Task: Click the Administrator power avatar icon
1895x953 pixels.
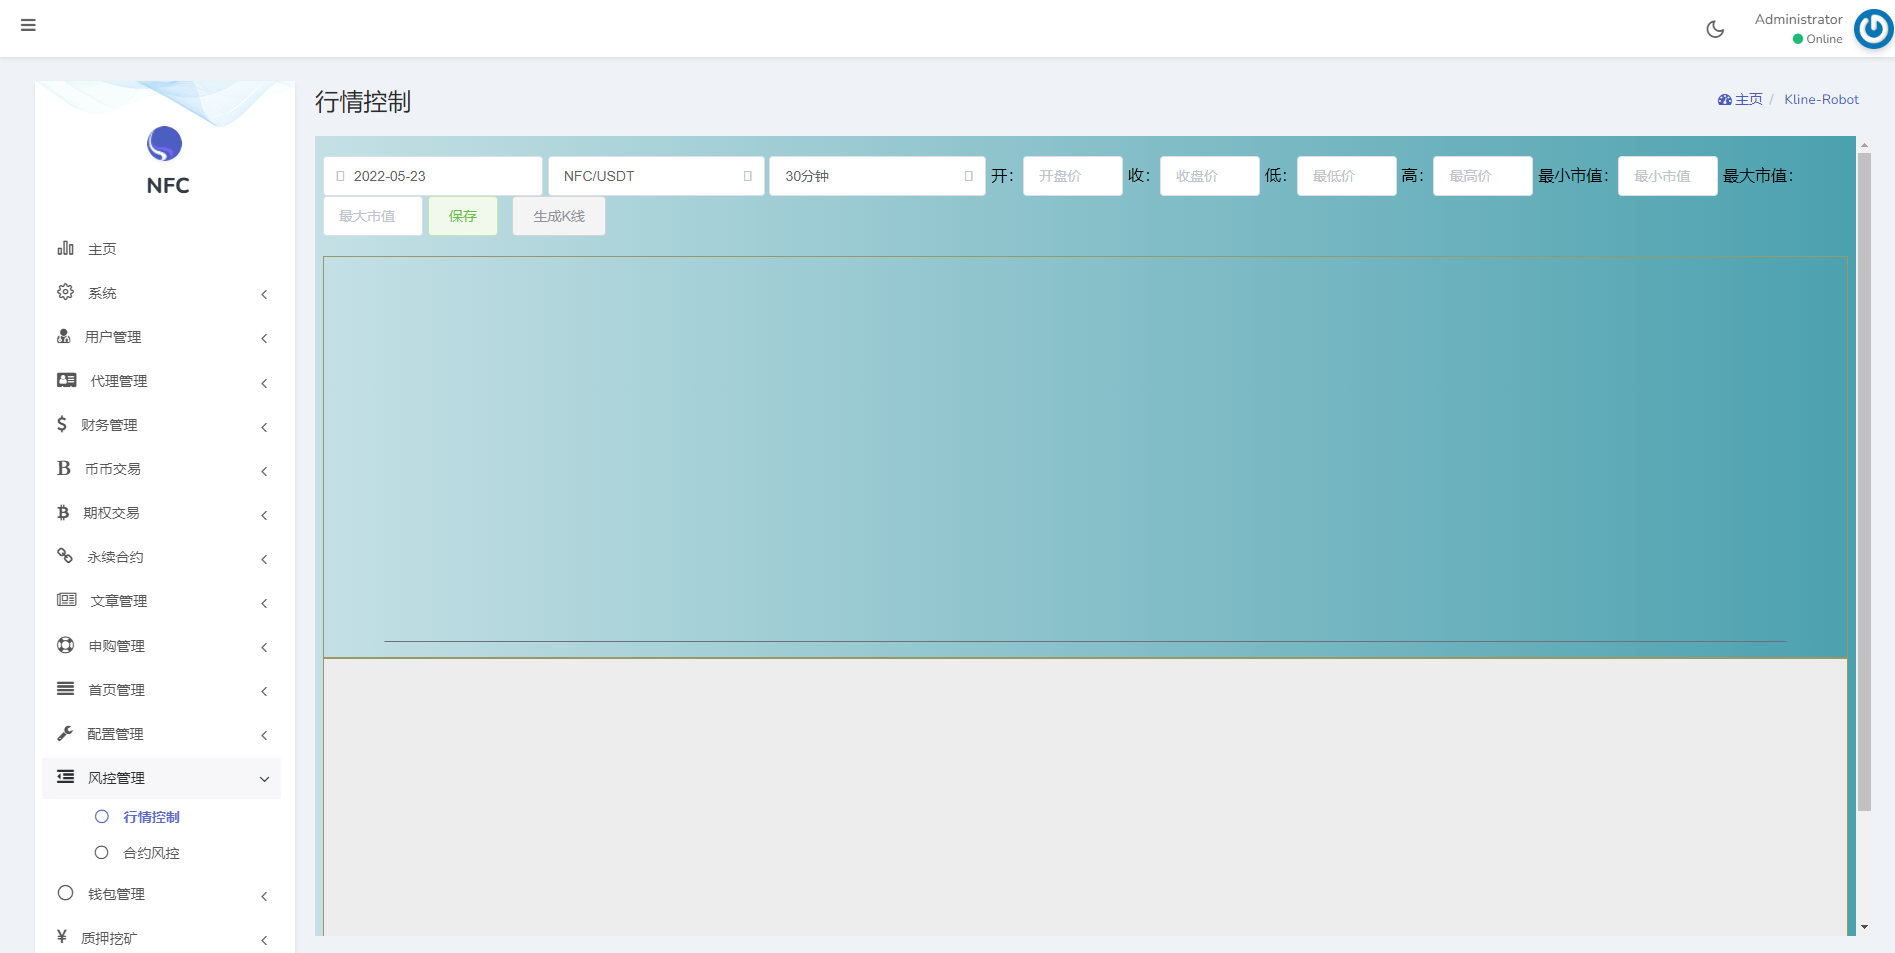Action: click(x=1873, y=29)
